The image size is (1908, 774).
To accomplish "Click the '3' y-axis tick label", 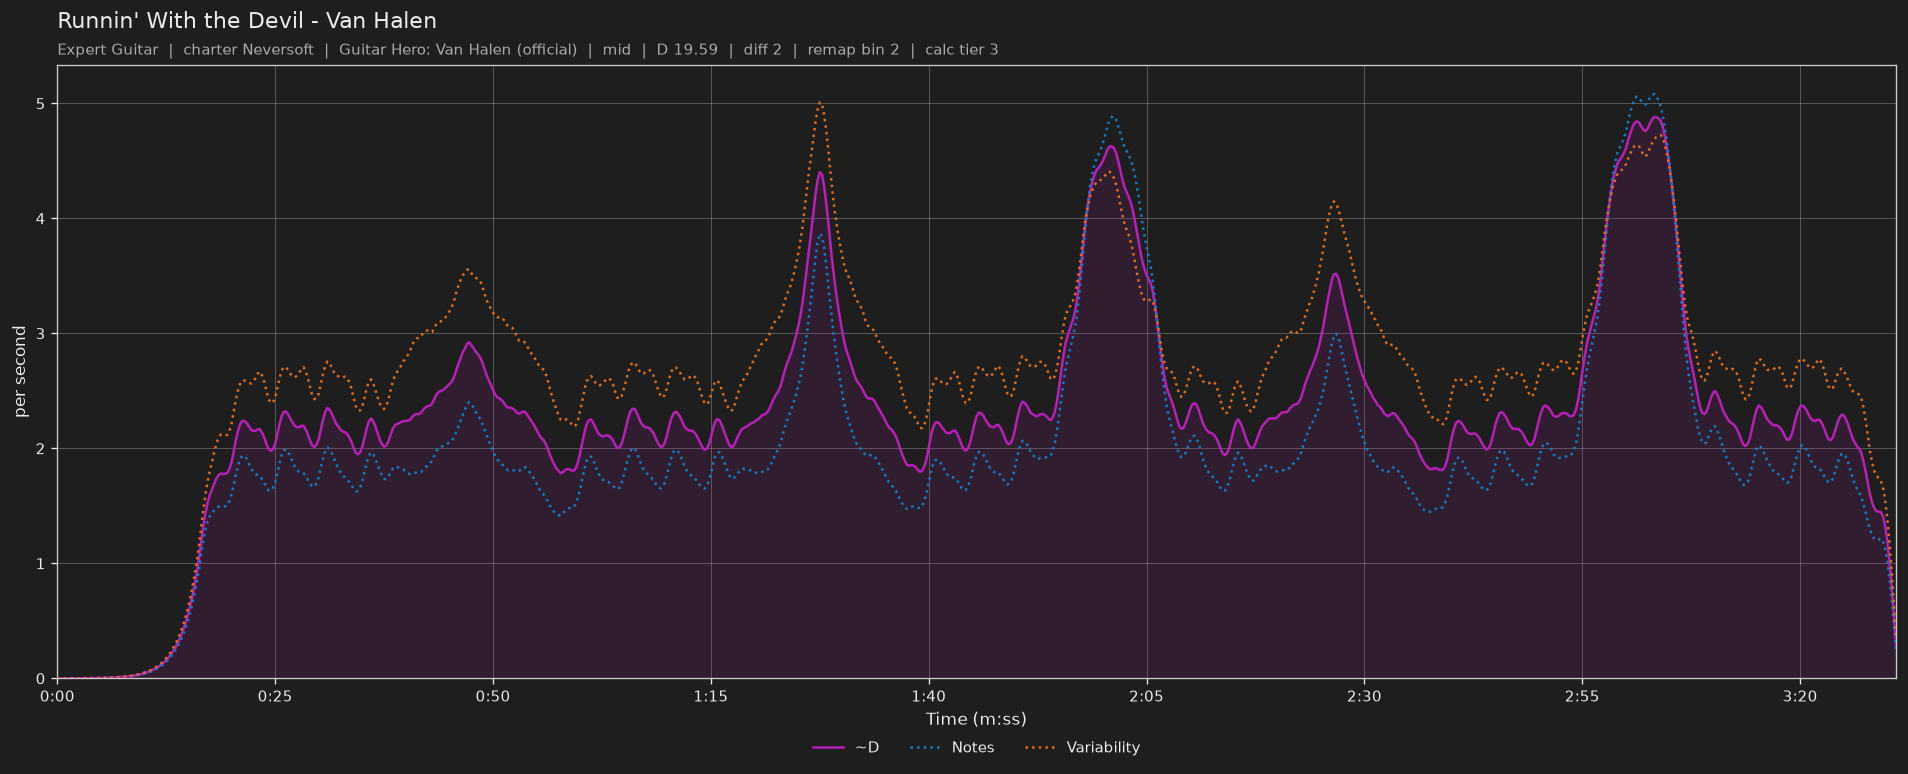I will coord(43,334).
